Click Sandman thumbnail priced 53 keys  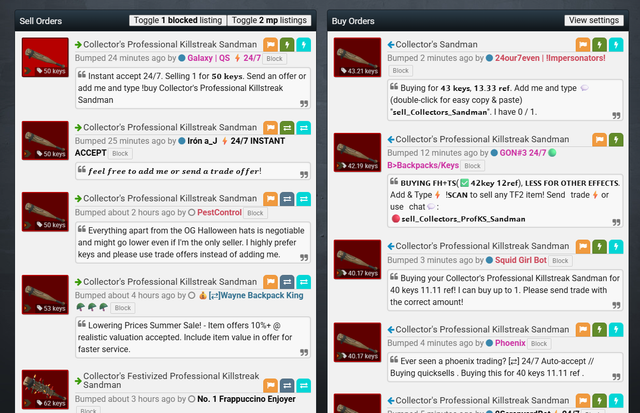(x=45, y=295)
